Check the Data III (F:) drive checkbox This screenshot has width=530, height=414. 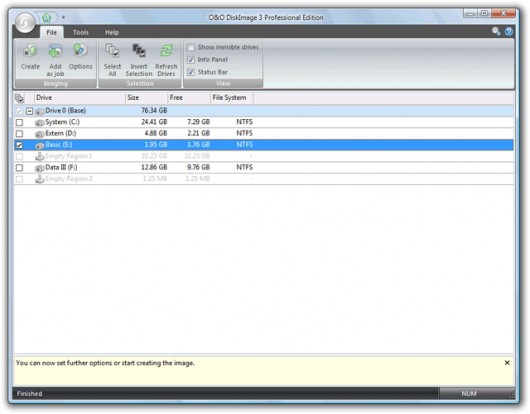(20, 168)
